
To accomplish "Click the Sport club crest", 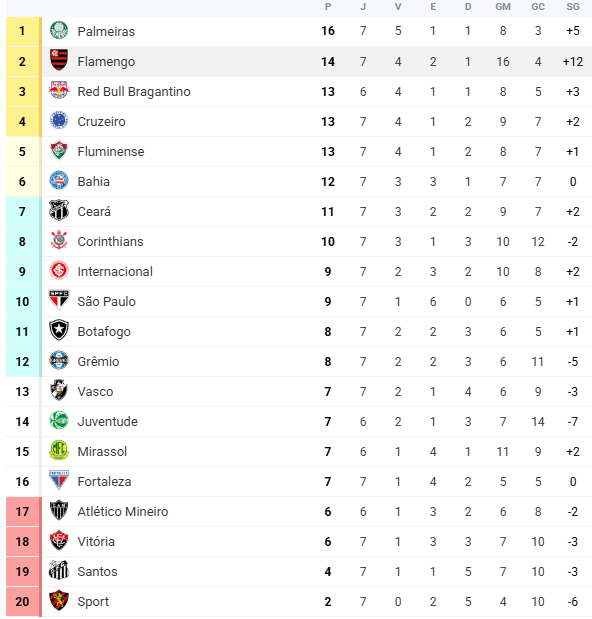I will click(59, 600).
